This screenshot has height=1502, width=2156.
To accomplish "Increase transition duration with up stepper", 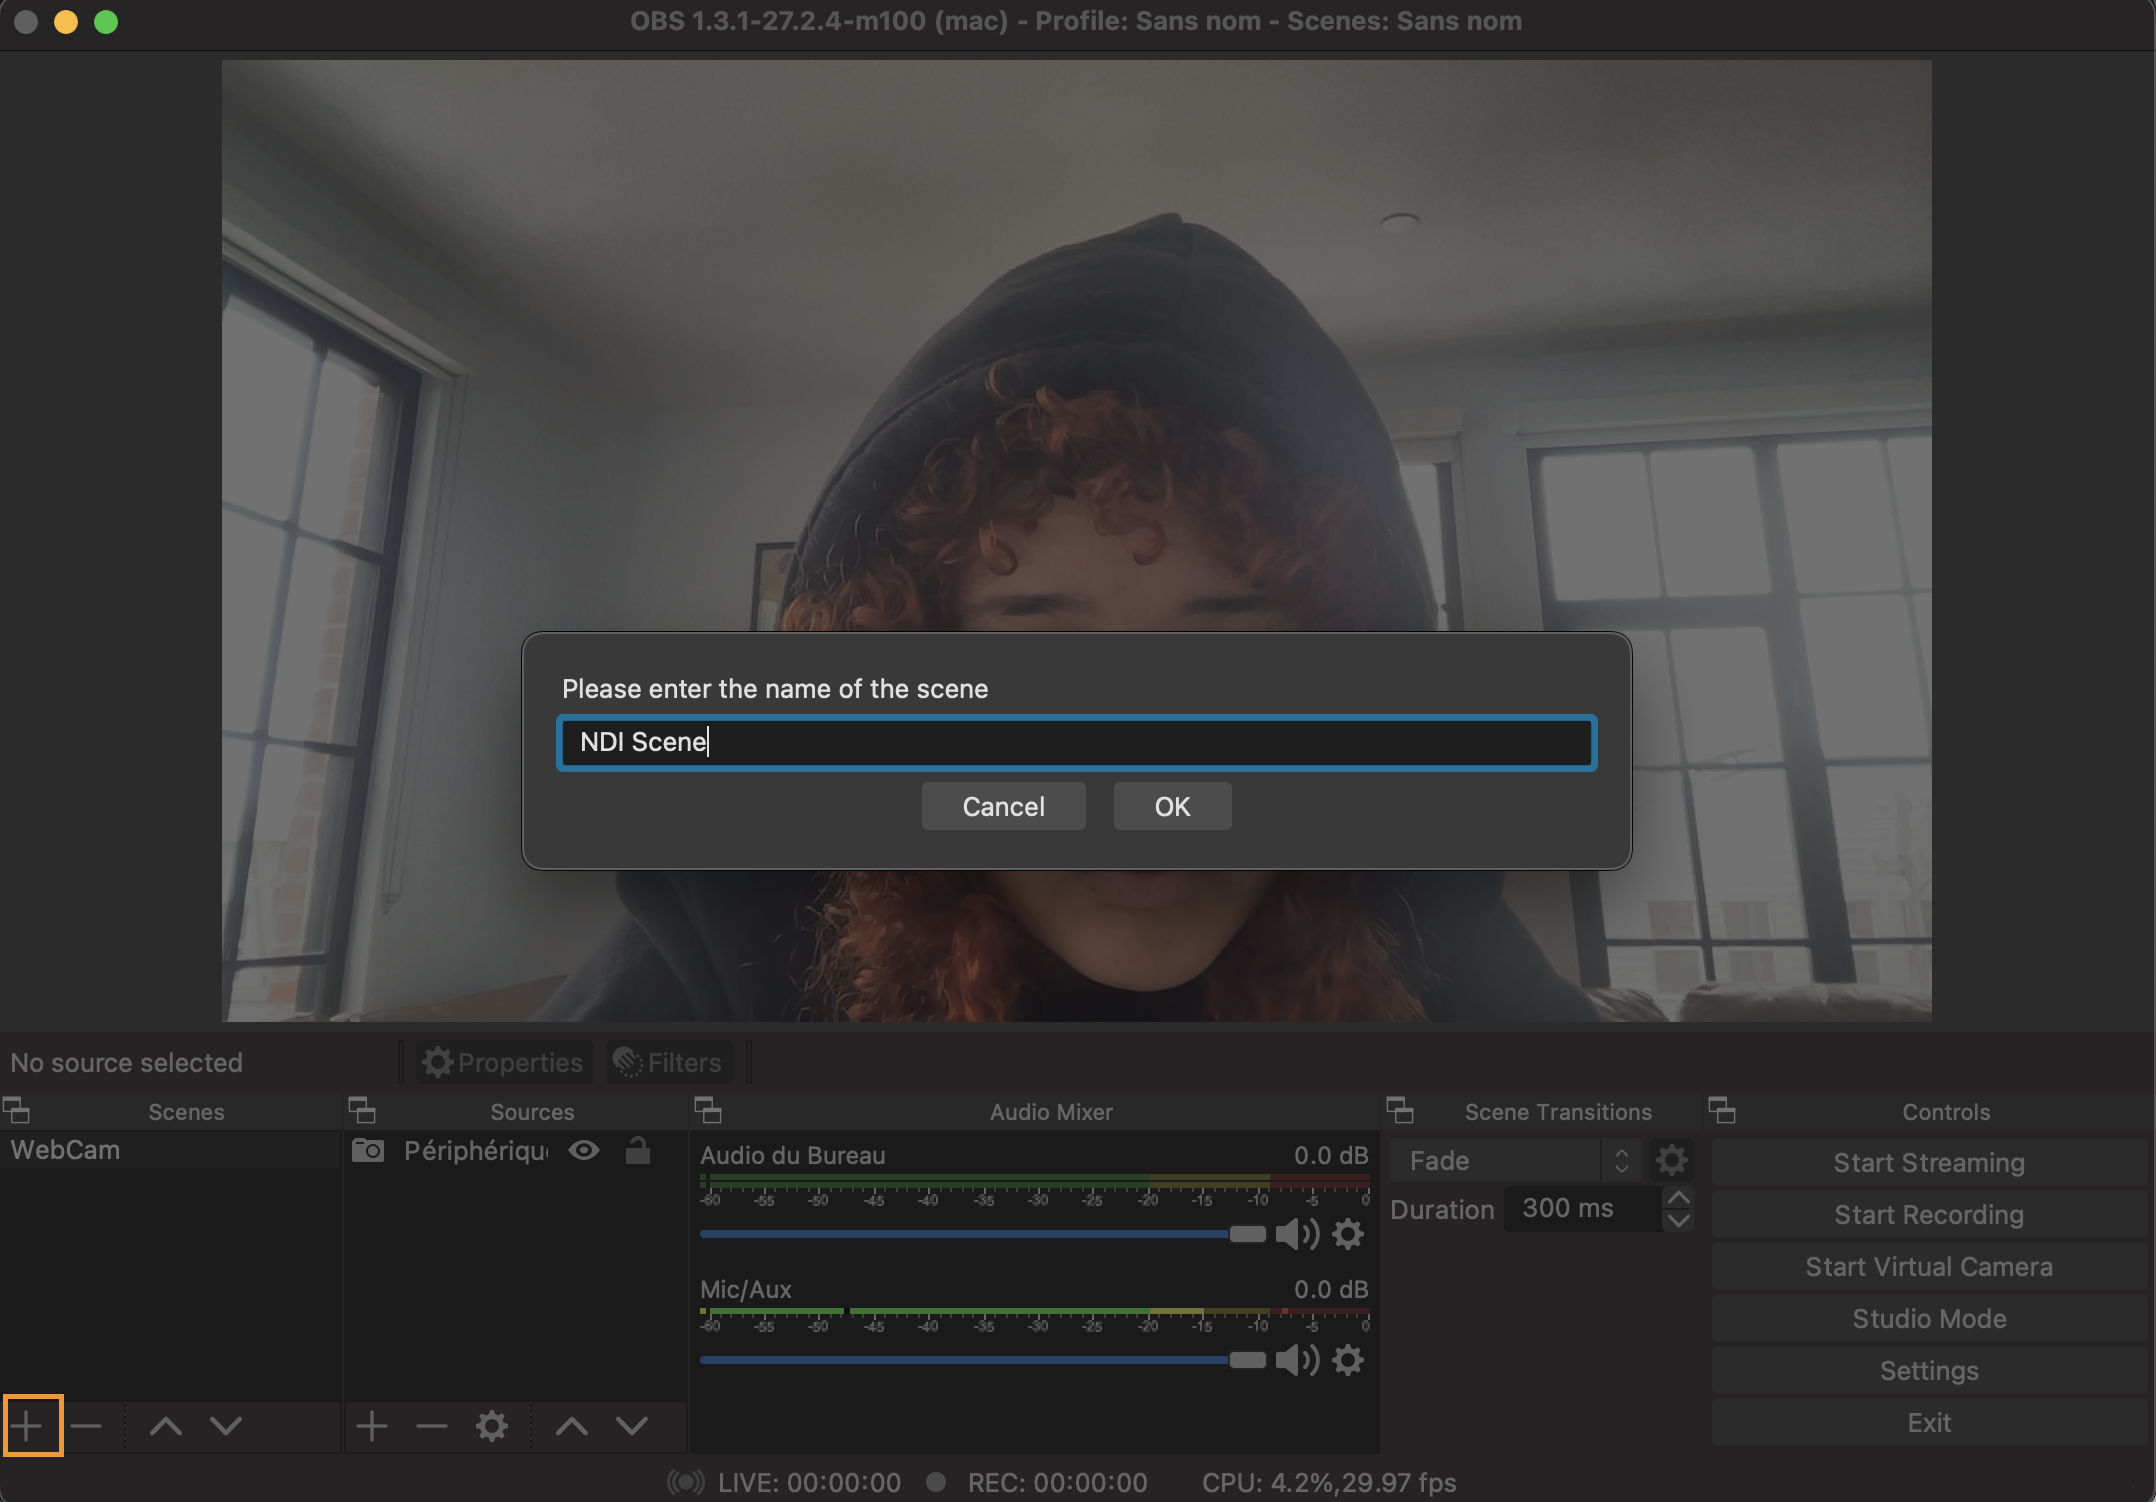I will [x=1678, y=1198].
